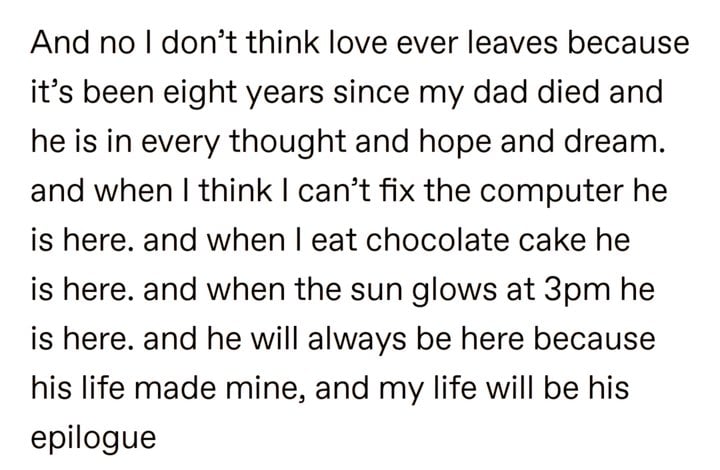Click the word "dream." ending the third line
720x470 pixels.
tap(614, 141)
